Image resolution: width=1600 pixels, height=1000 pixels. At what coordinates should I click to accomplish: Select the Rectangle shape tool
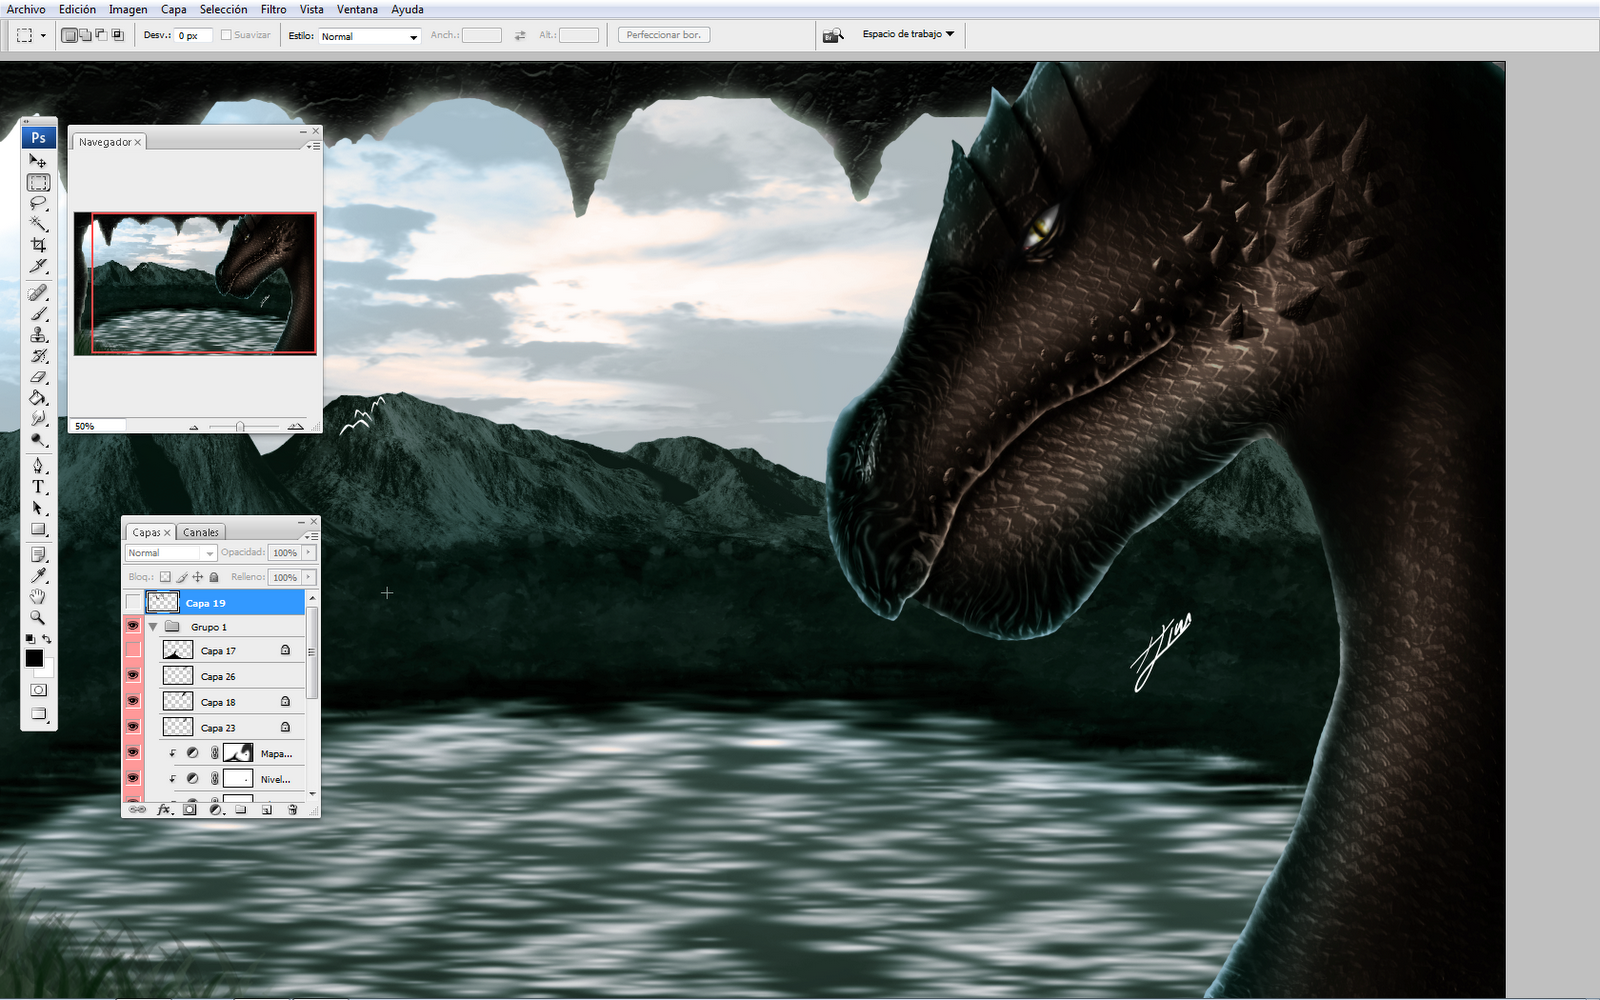coord(38,529)
